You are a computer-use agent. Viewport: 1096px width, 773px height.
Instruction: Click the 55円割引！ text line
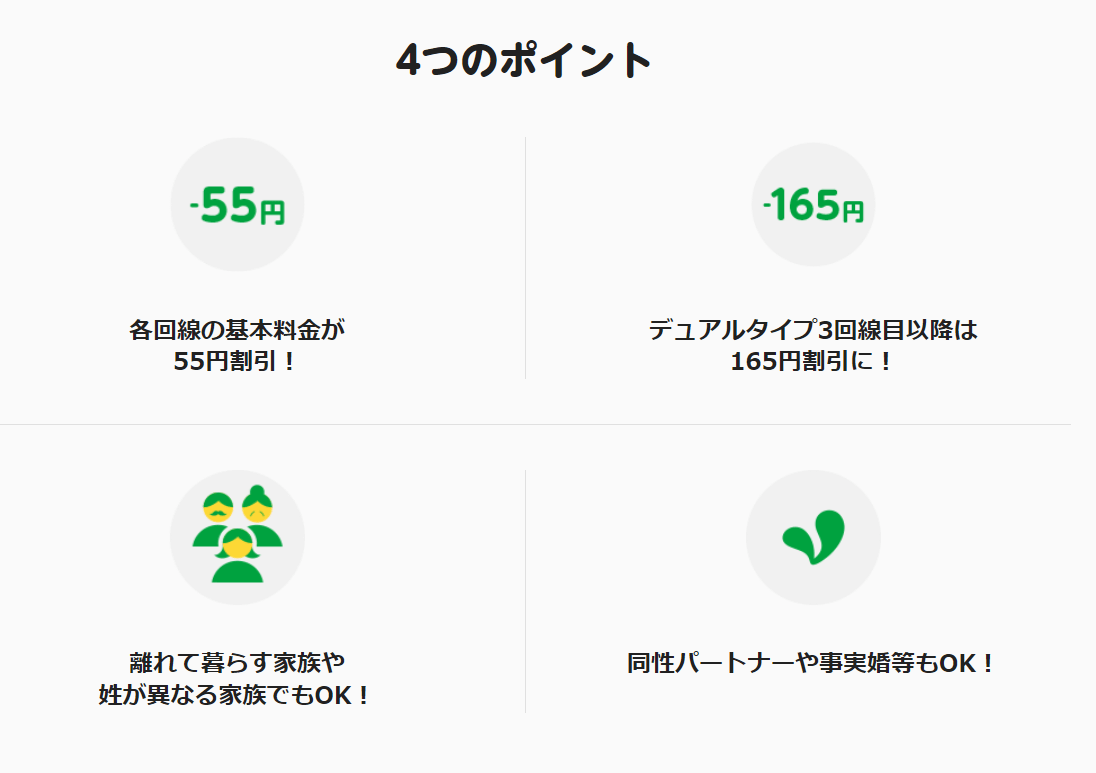(237, 361)
